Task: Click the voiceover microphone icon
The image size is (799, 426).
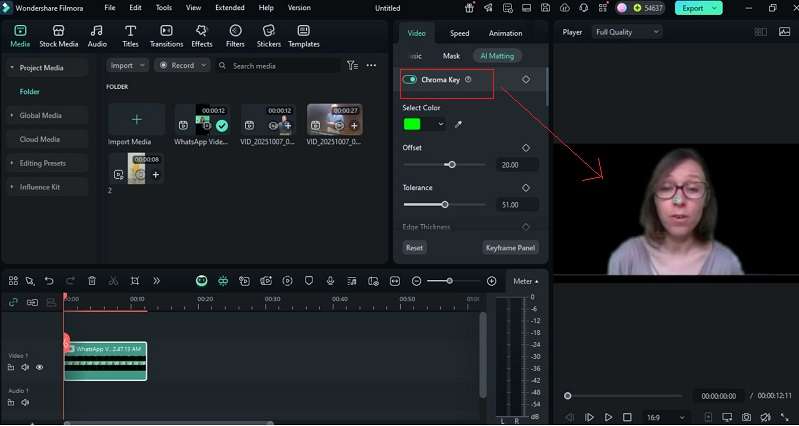Action: pos(330,281)
